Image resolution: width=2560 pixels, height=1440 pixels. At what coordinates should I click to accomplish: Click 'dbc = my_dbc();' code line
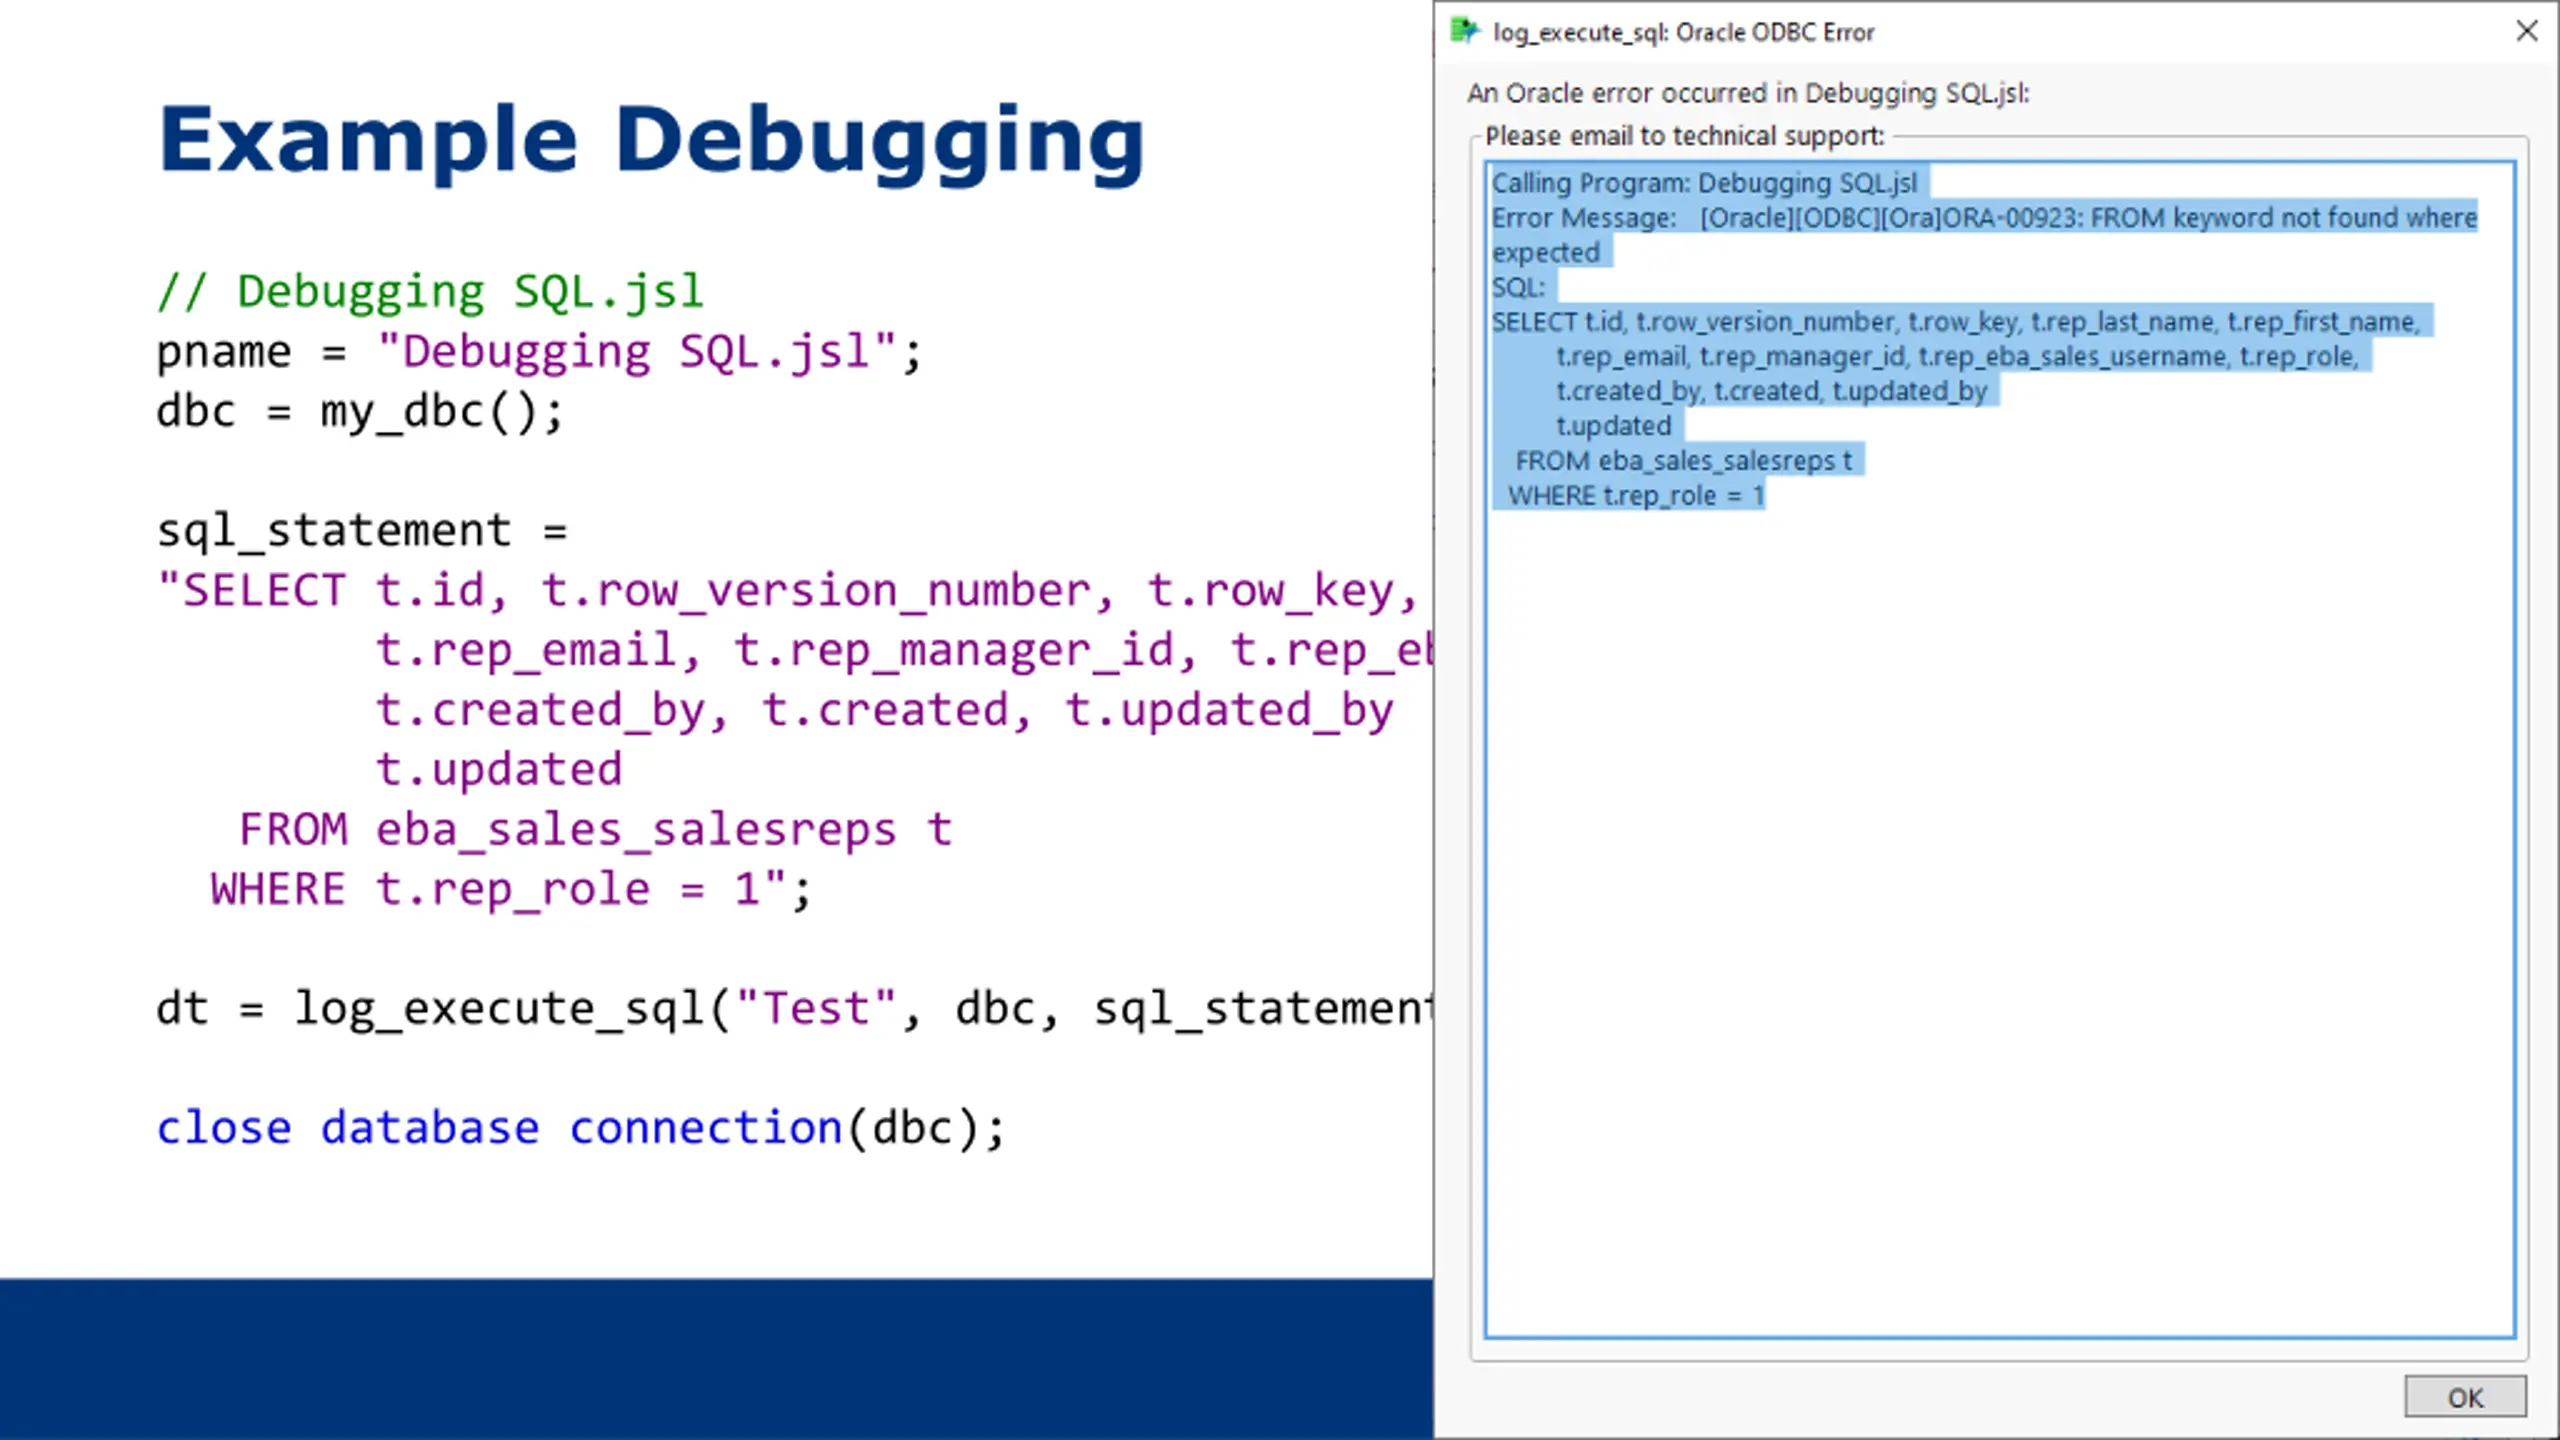click(361, 412)
